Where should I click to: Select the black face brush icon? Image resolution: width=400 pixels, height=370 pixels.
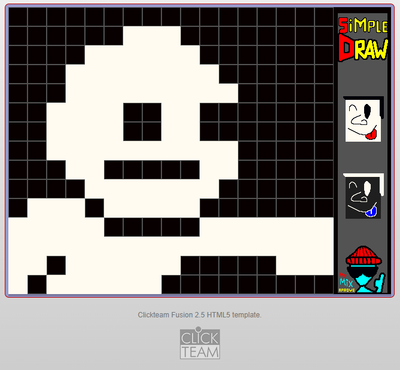pos(363,196)
